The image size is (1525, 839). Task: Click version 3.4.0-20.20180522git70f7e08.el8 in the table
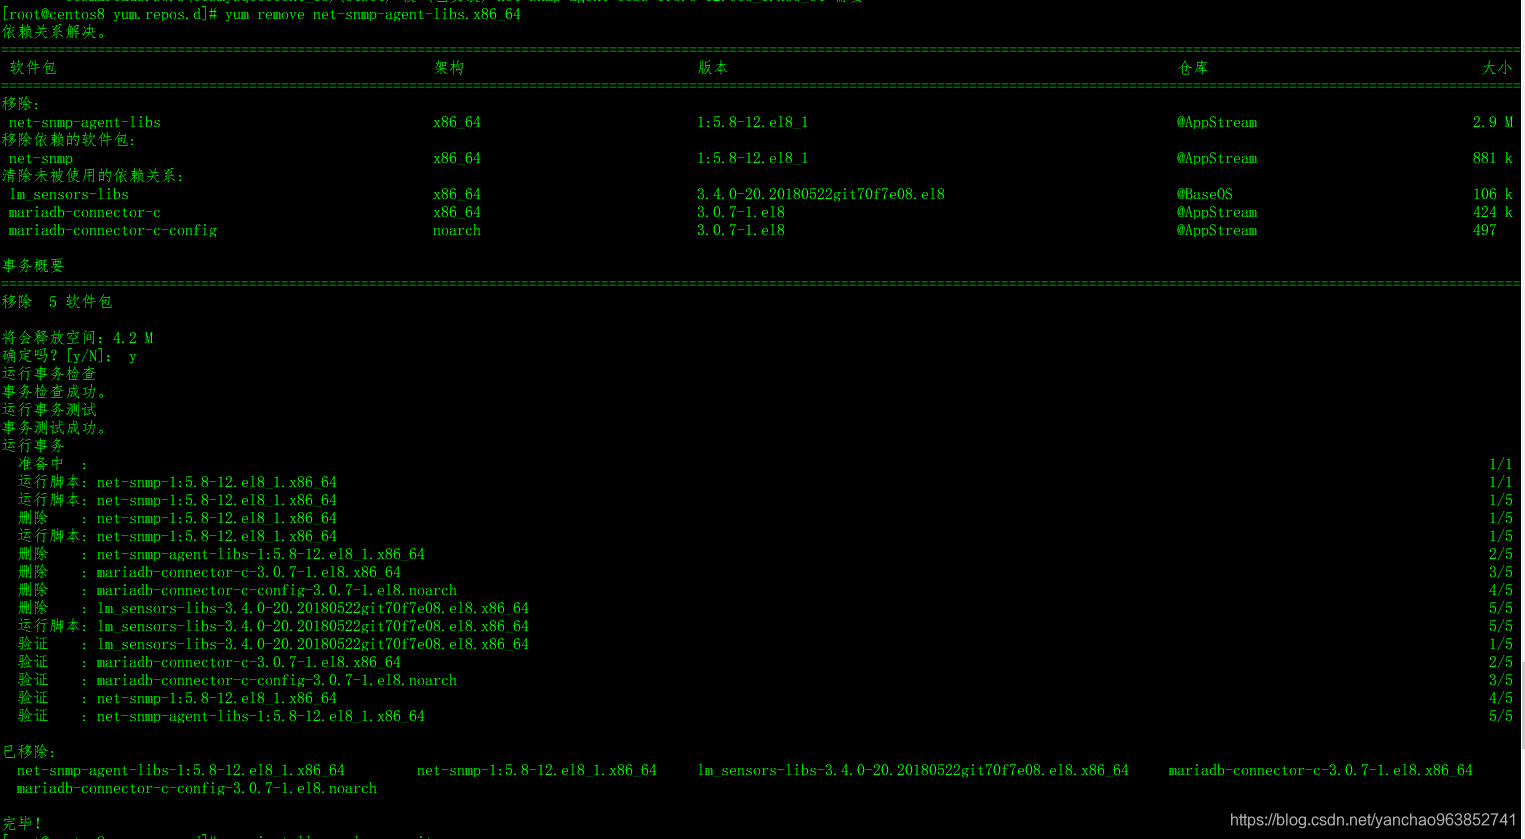pyautogui.click(x=821, y=194)
